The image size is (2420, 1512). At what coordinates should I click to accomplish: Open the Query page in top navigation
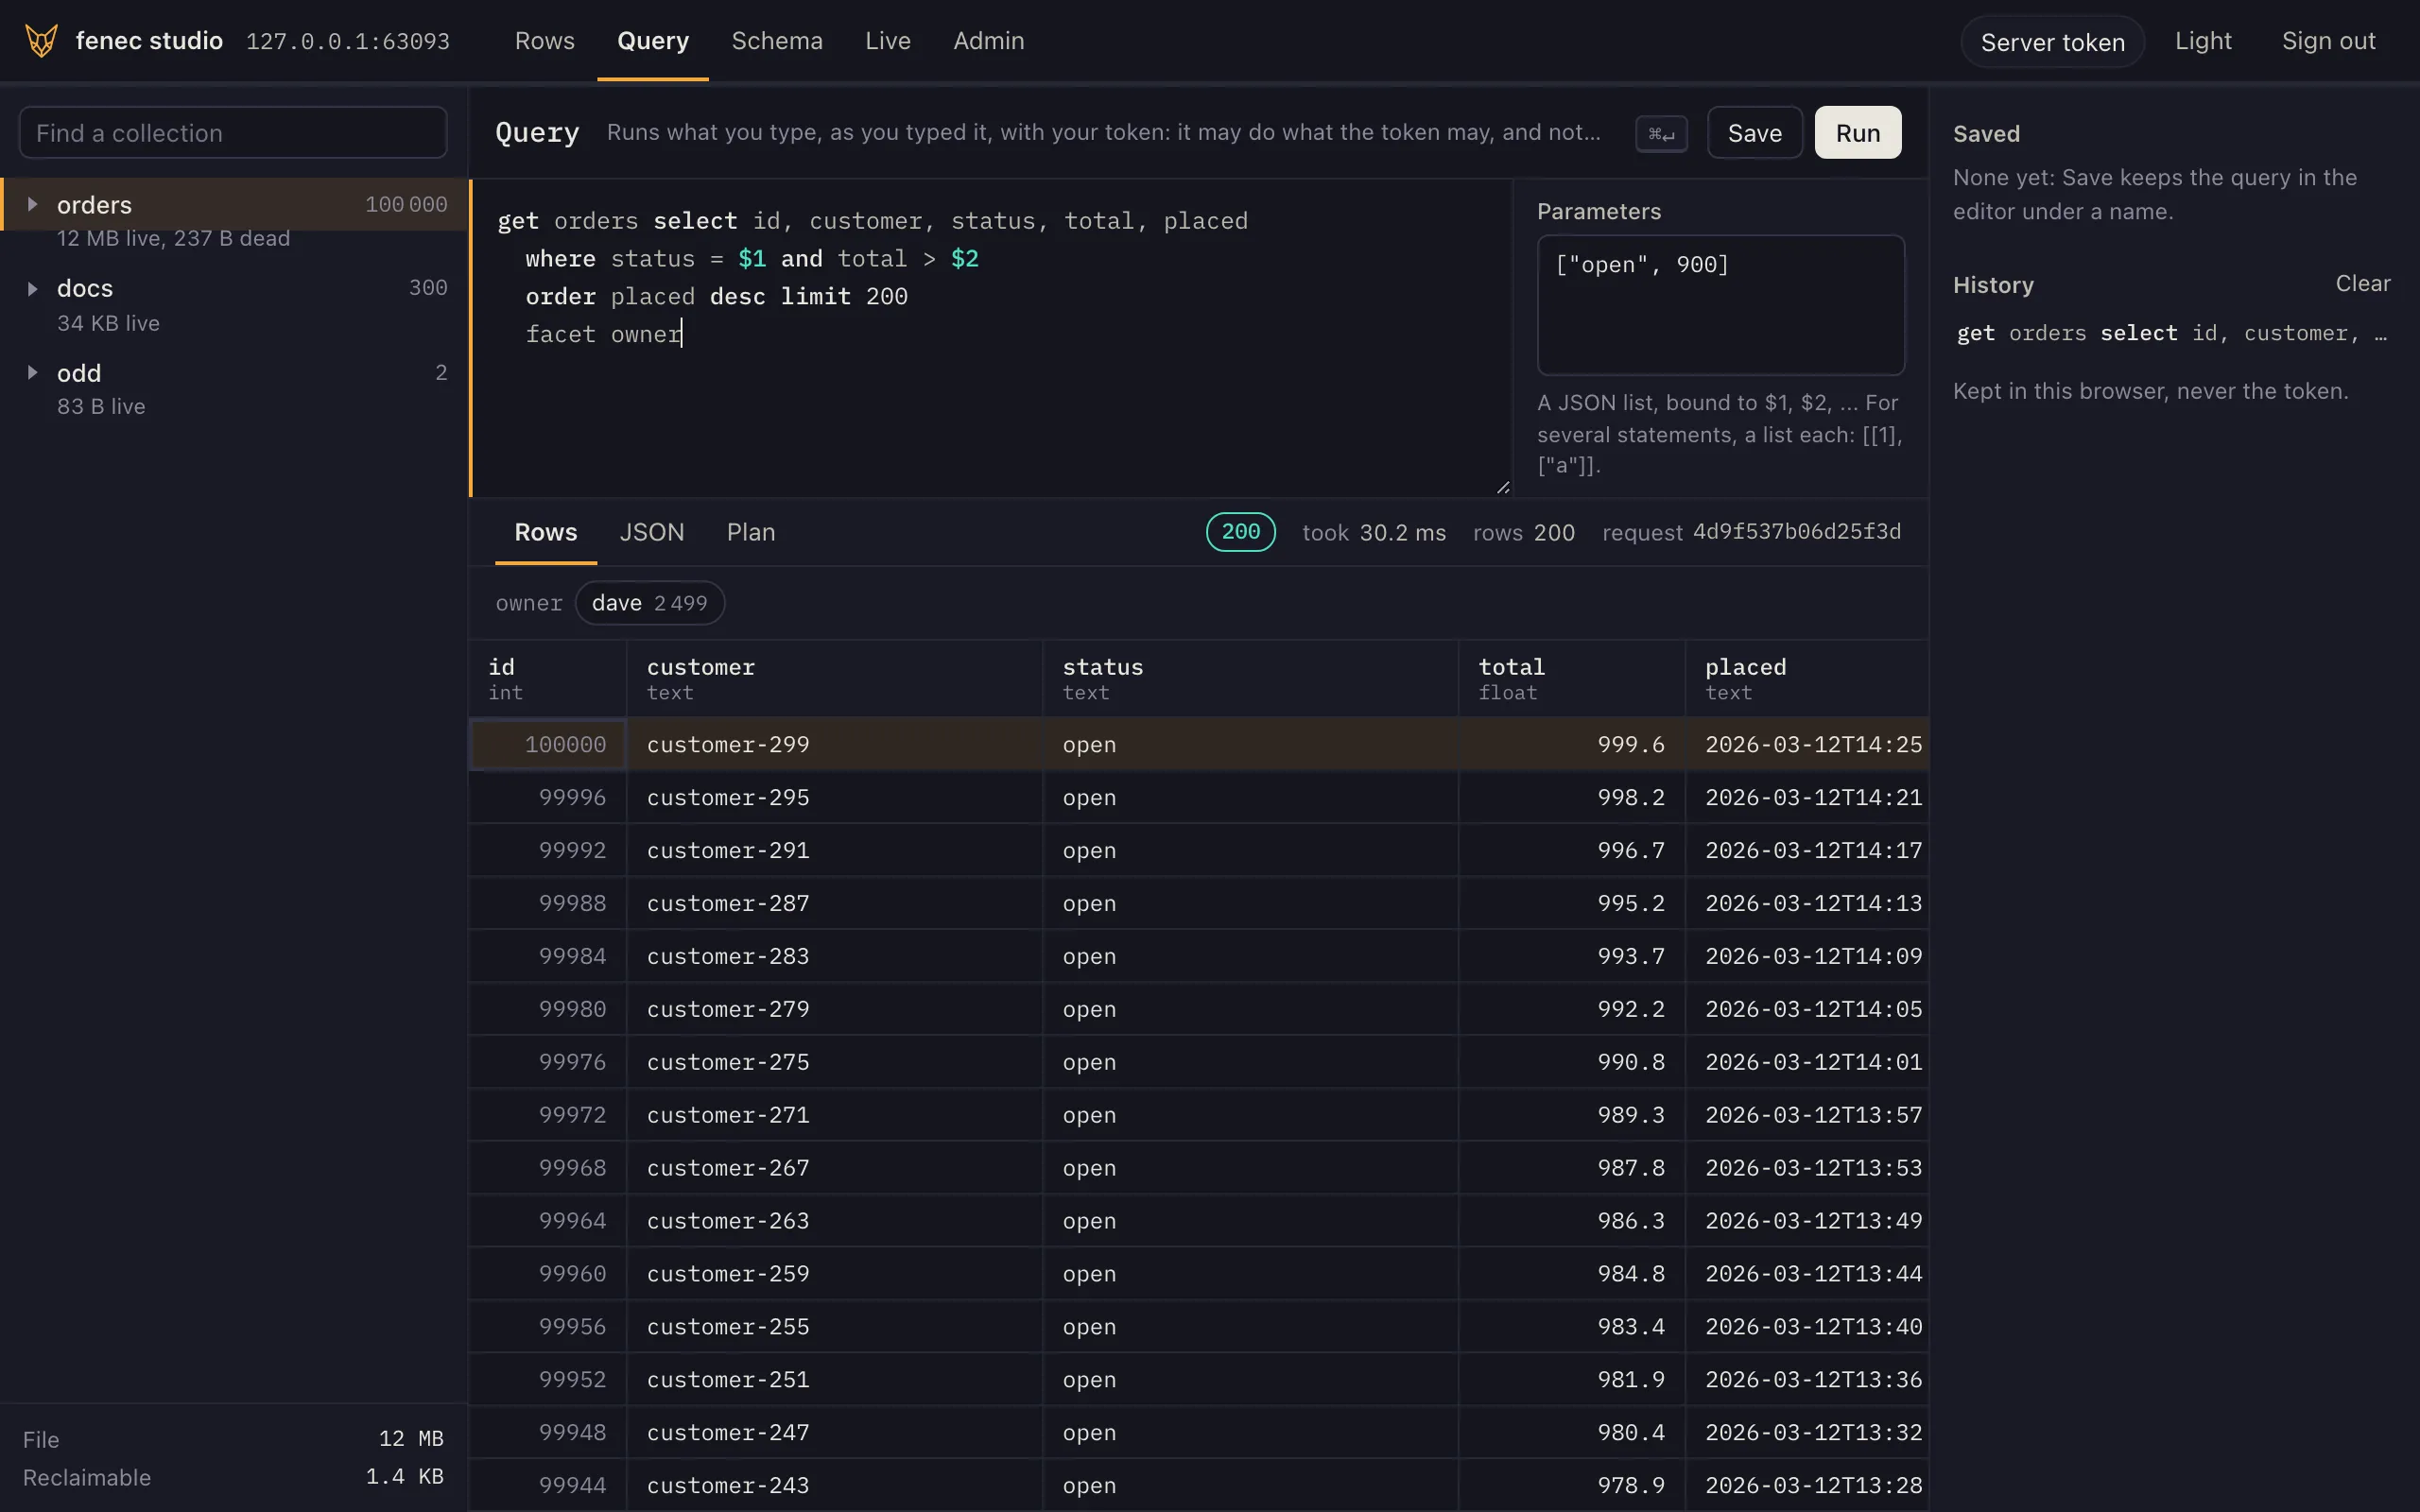point(653,41)
